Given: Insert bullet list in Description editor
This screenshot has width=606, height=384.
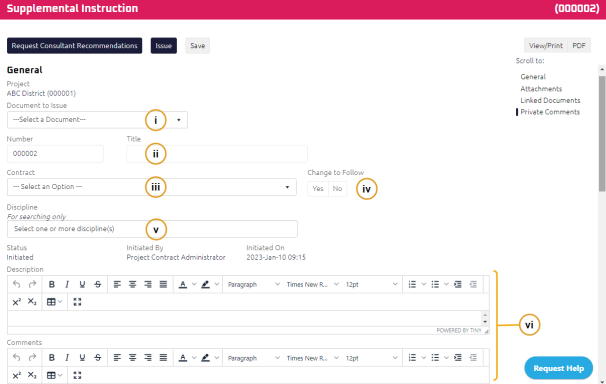Looking at the screenshot, I should [x=435, y=284].
